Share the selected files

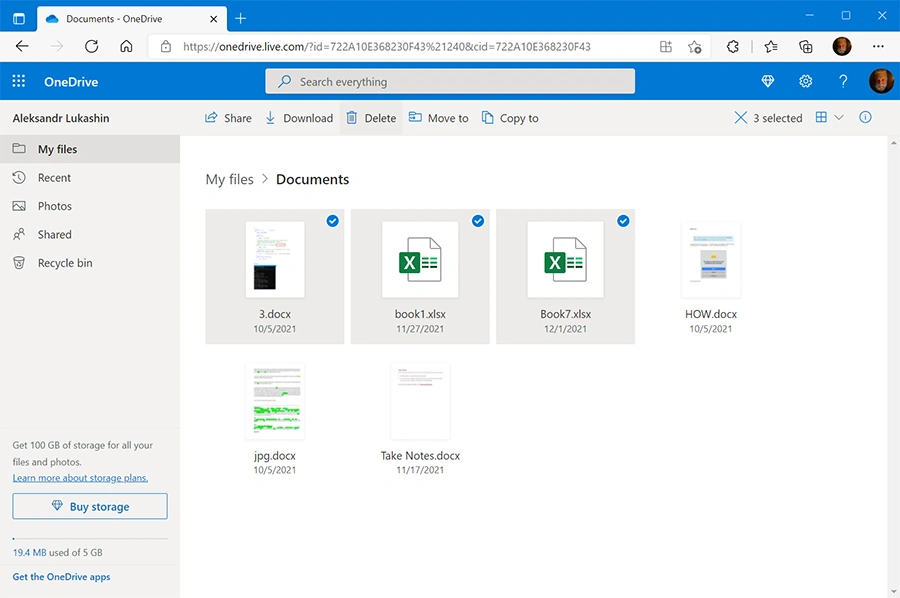(228, 118)
